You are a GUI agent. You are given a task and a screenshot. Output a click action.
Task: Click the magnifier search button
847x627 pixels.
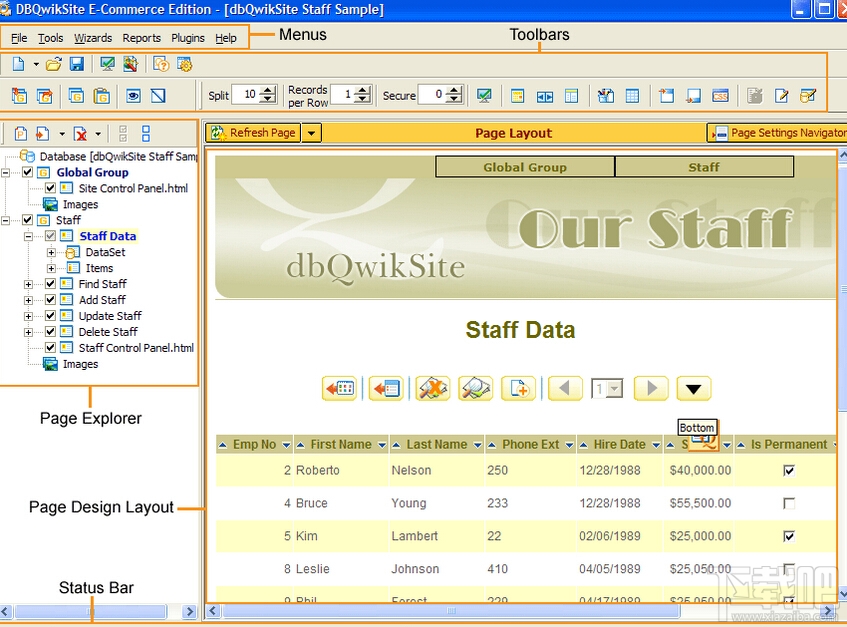click(475, 388)
